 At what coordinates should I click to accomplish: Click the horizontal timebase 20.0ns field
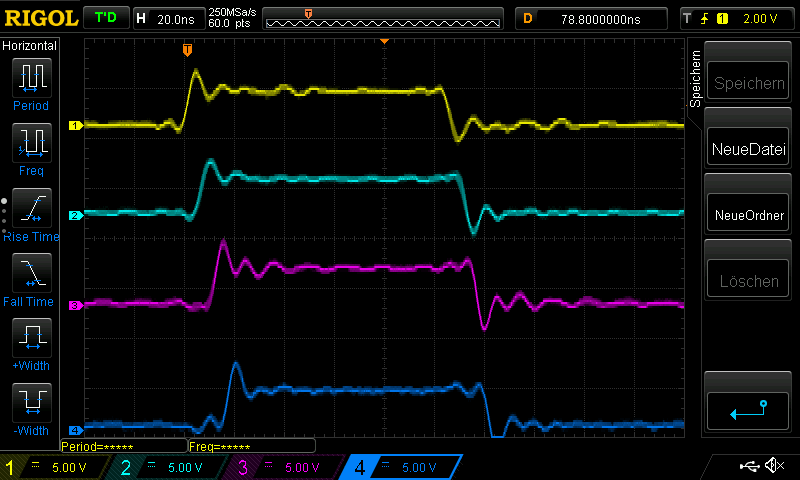169,19
